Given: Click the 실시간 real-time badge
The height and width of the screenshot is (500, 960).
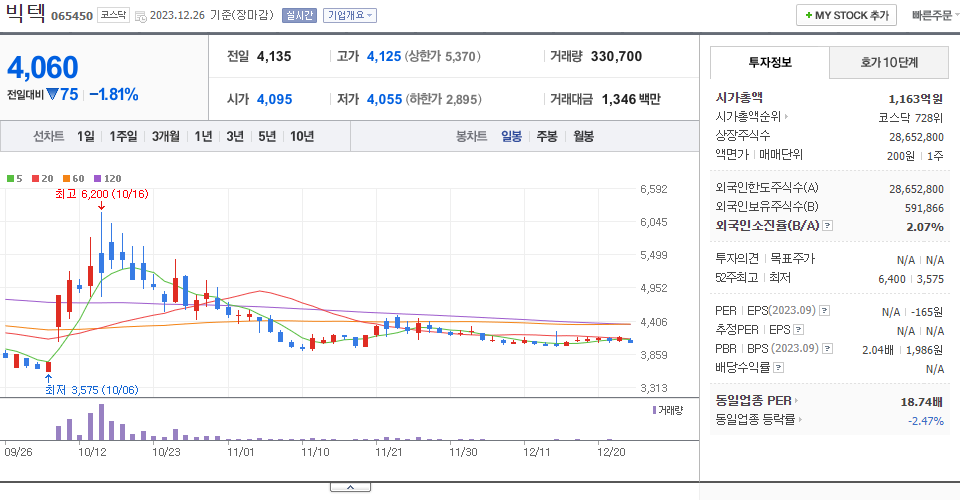Looking at the screenshot, I should click(x=299, y=15).
